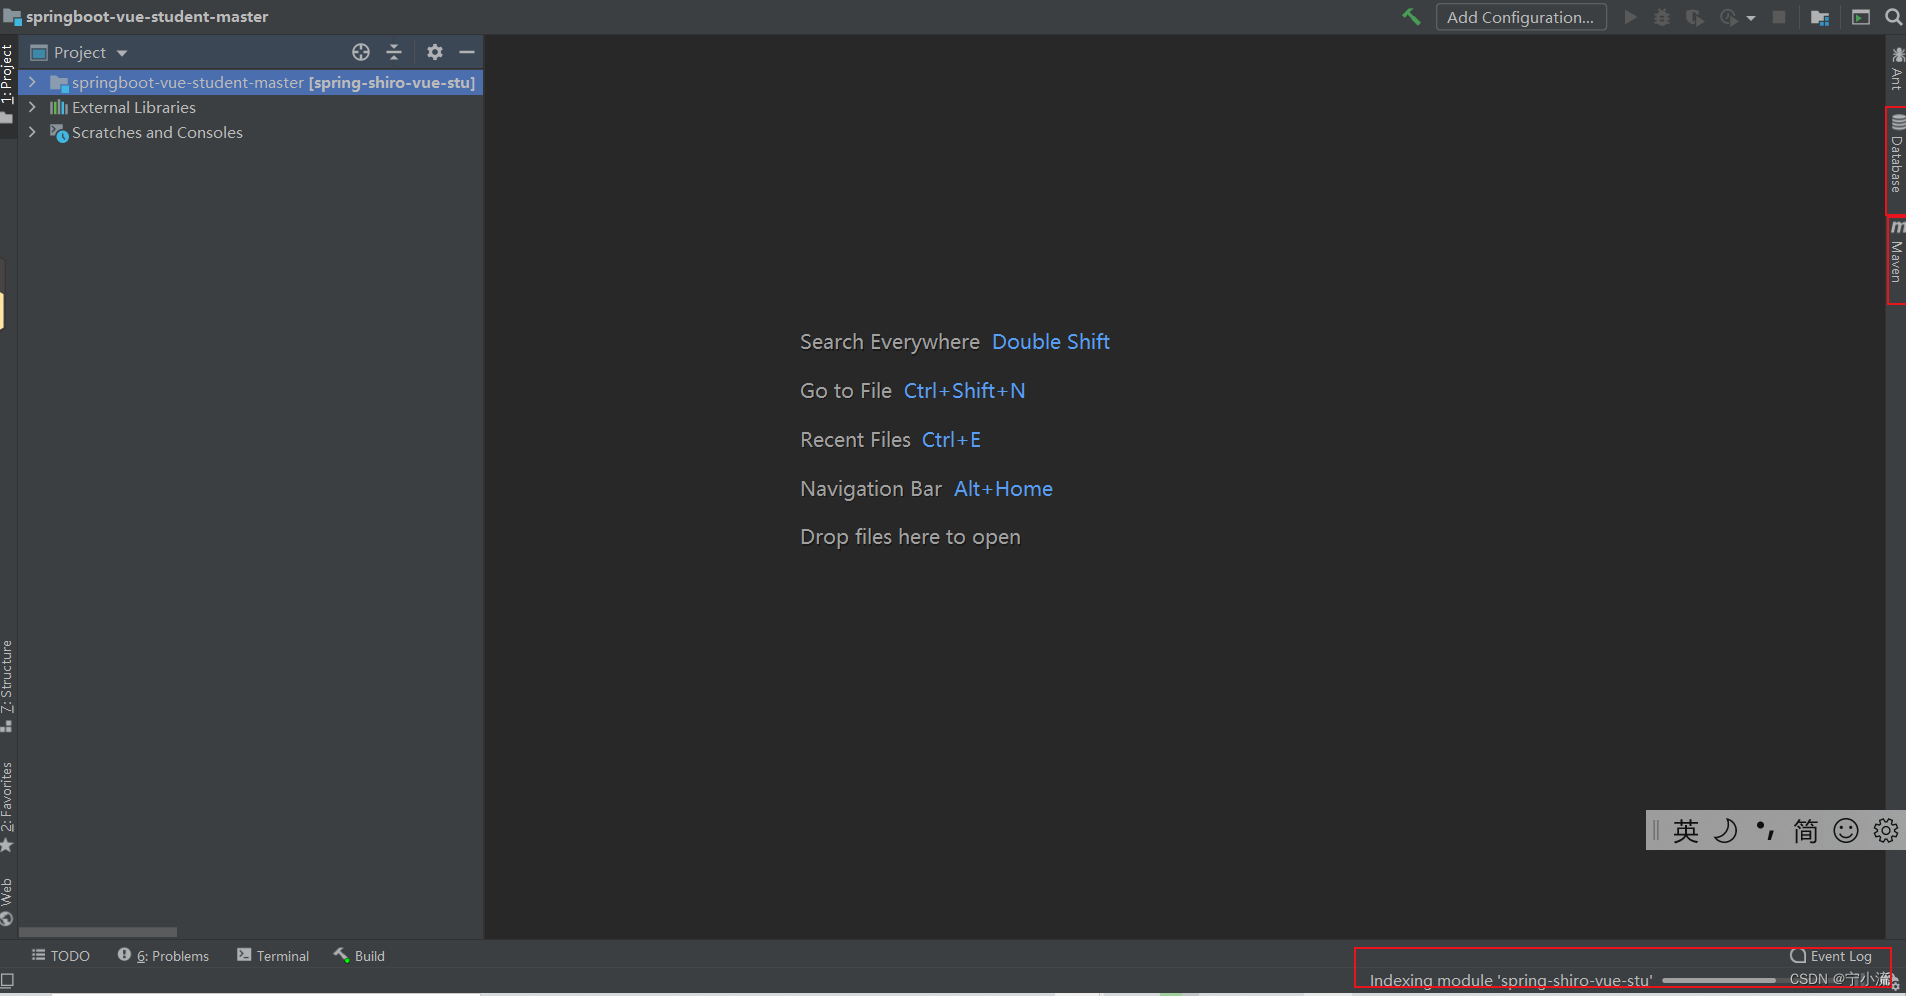Expand the External Libraries node
The width and height of the screenshot is (1906, 996).
point(32,107)
